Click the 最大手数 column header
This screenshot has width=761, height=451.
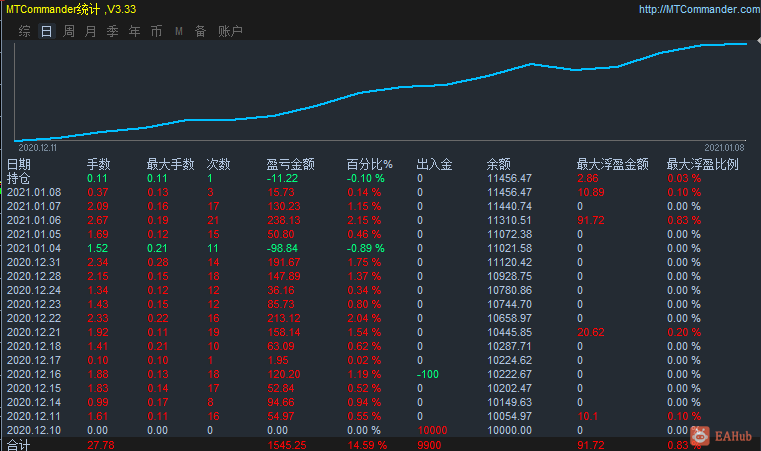170,164
